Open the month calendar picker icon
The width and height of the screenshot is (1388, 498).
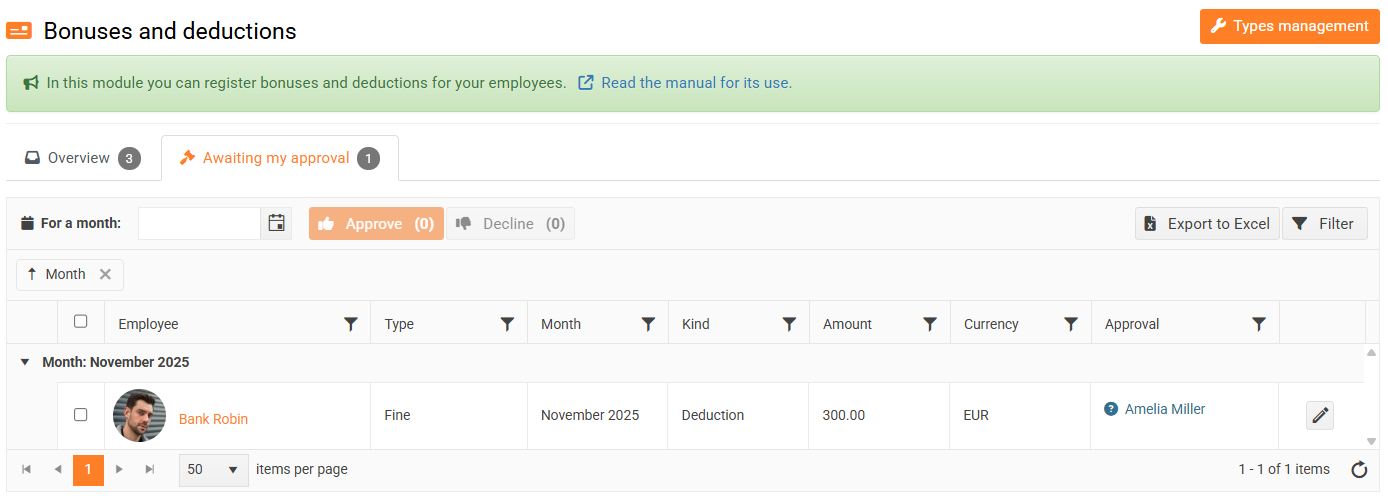277,224
